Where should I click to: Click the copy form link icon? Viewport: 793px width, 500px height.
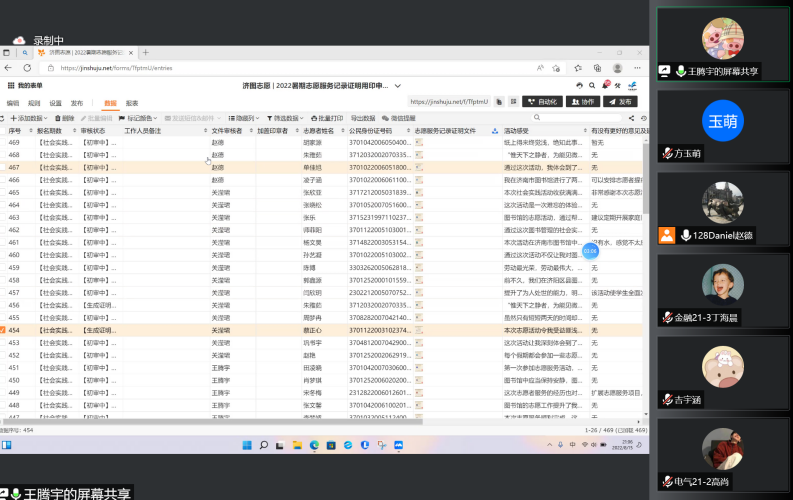(x=498, y=102)
